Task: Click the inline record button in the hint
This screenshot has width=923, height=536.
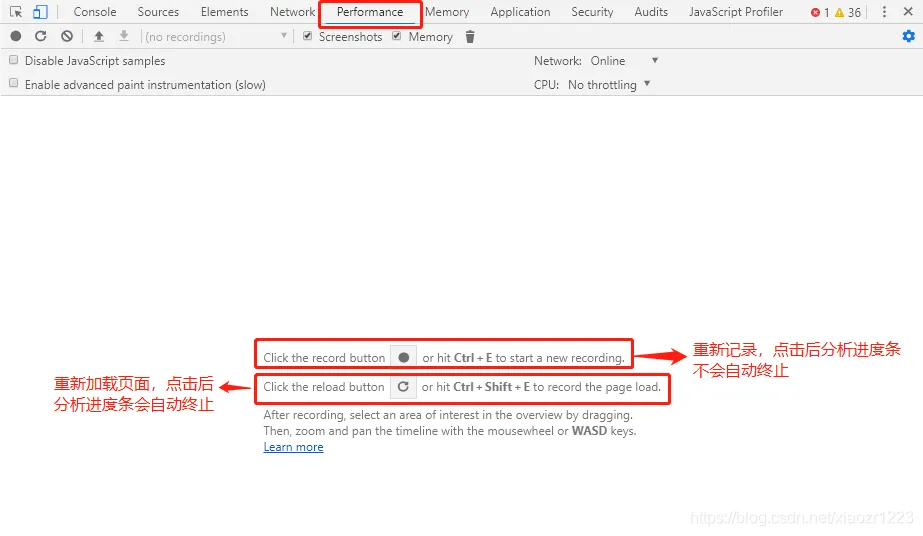Action: click(404, 358)
